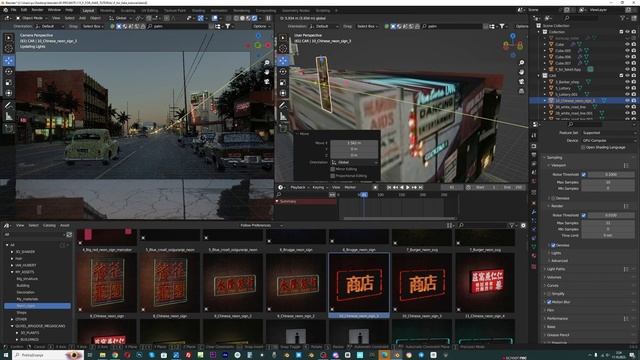Select the Add Cube tool in right viewport toolbar
This screenshot has width=640, height=360.
coord(283,128)
